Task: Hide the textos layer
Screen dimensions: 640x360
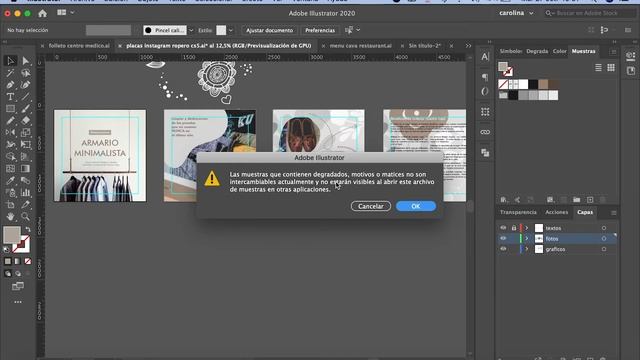Action: point(503,228)
